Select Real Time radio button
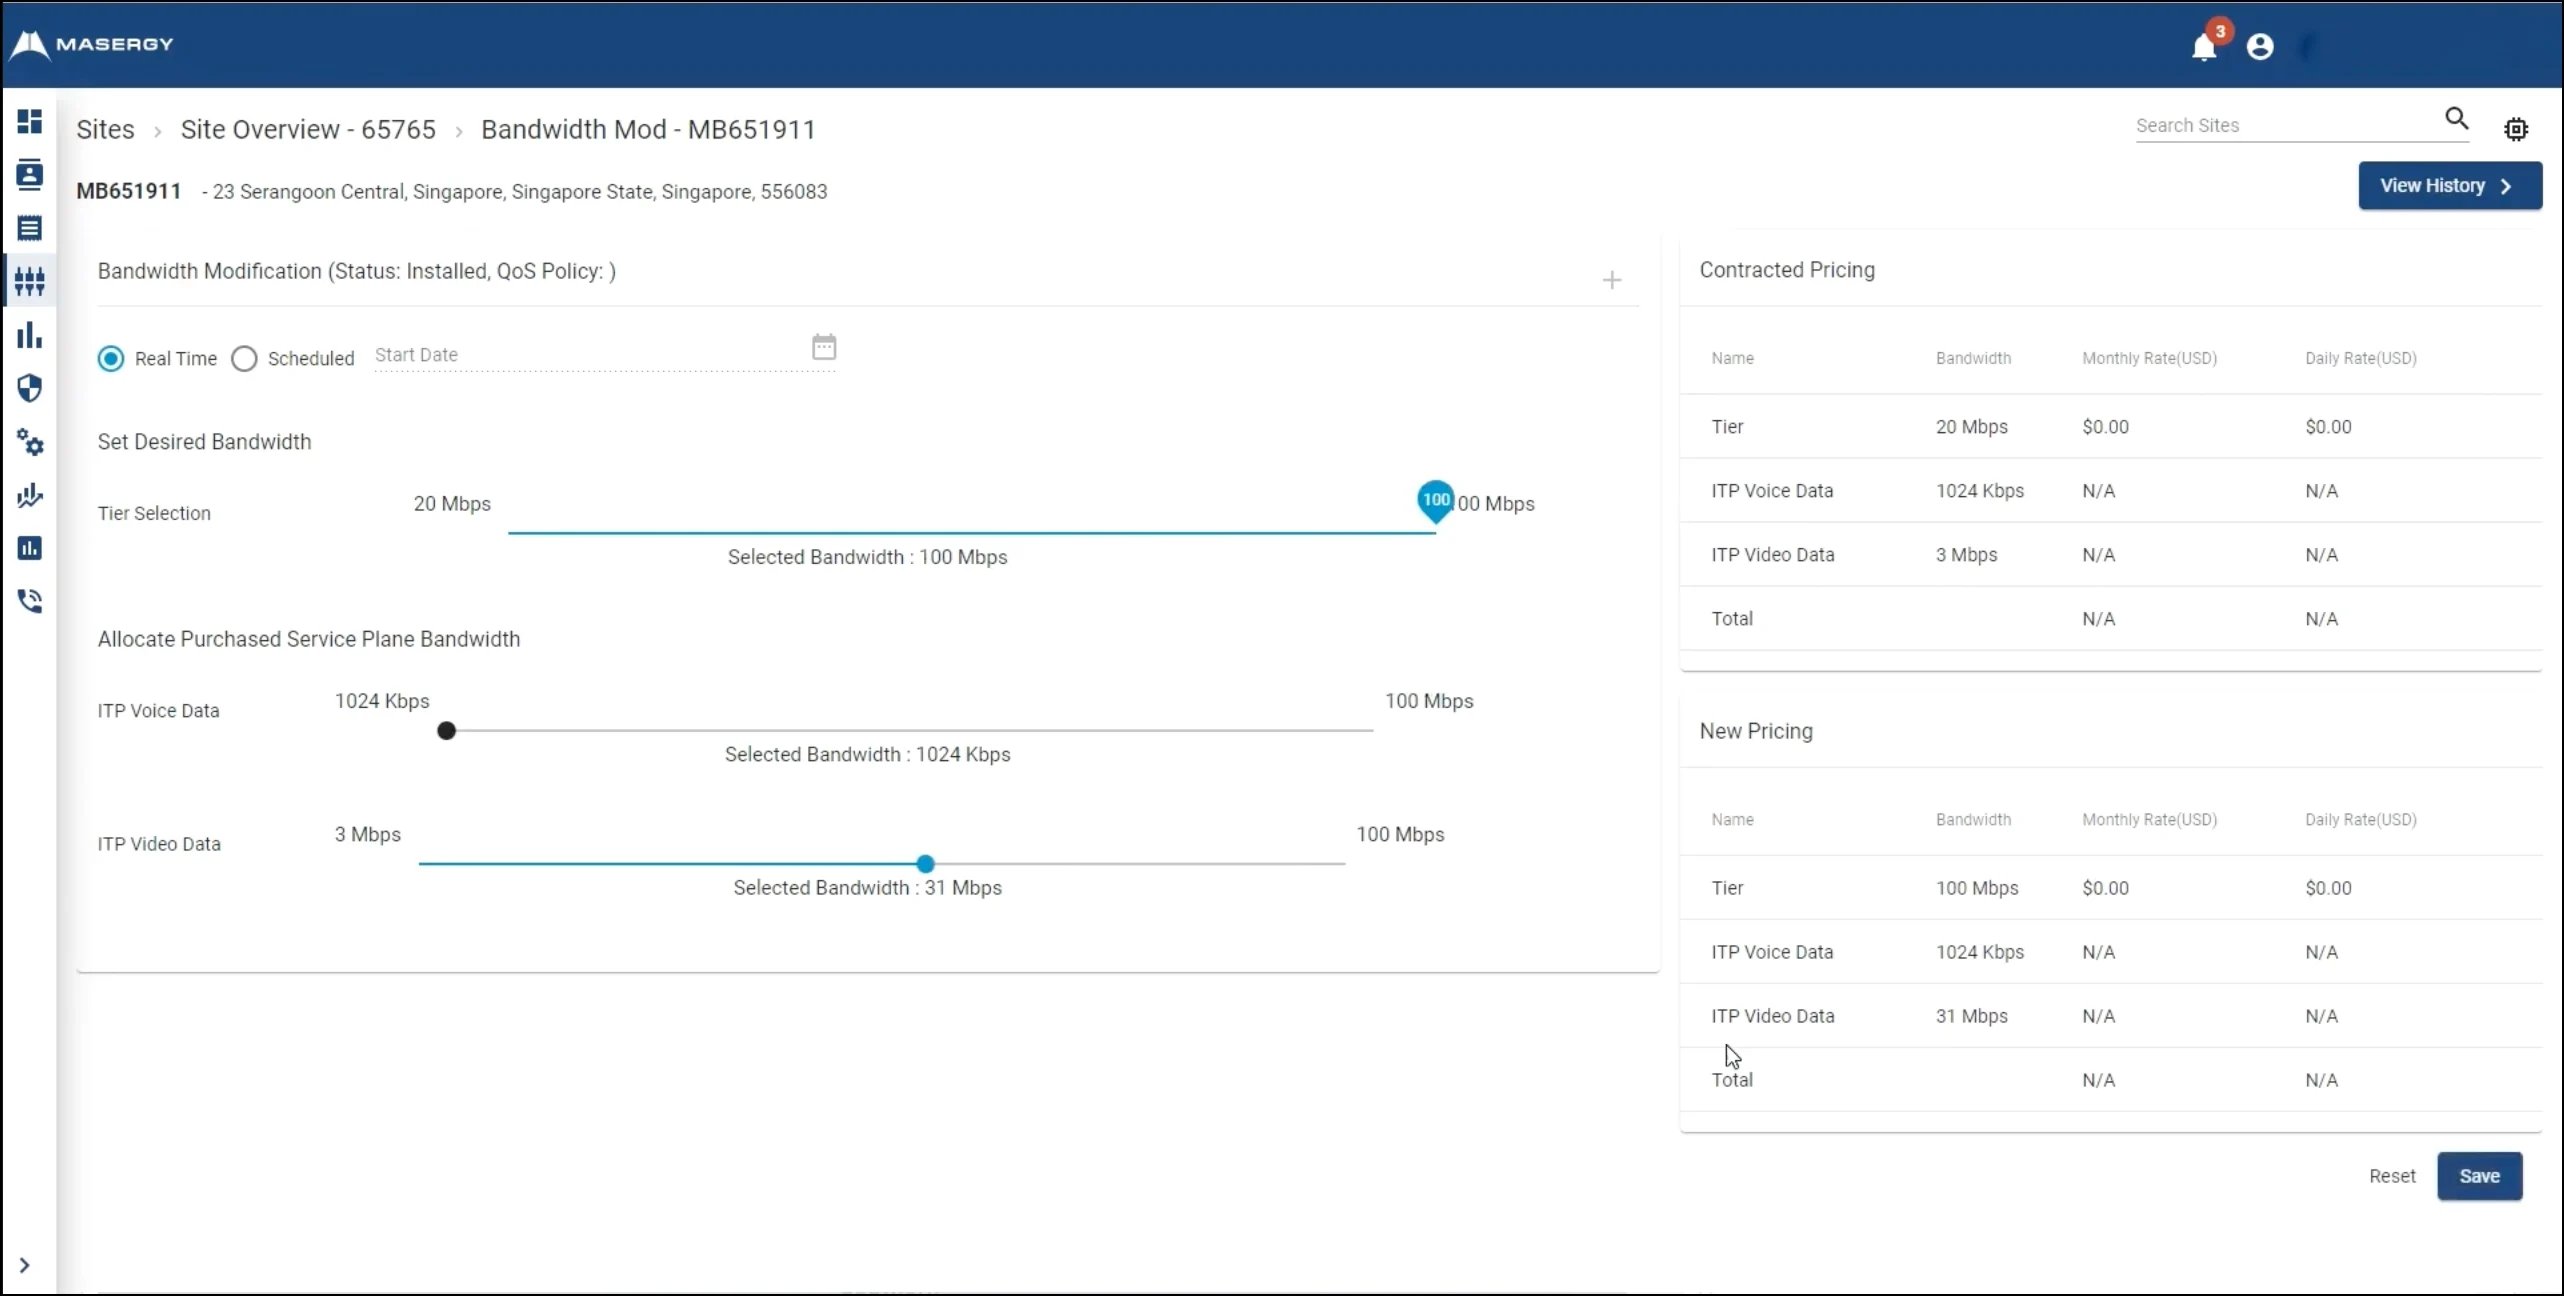2564x1296 pixels. (111, 357)
